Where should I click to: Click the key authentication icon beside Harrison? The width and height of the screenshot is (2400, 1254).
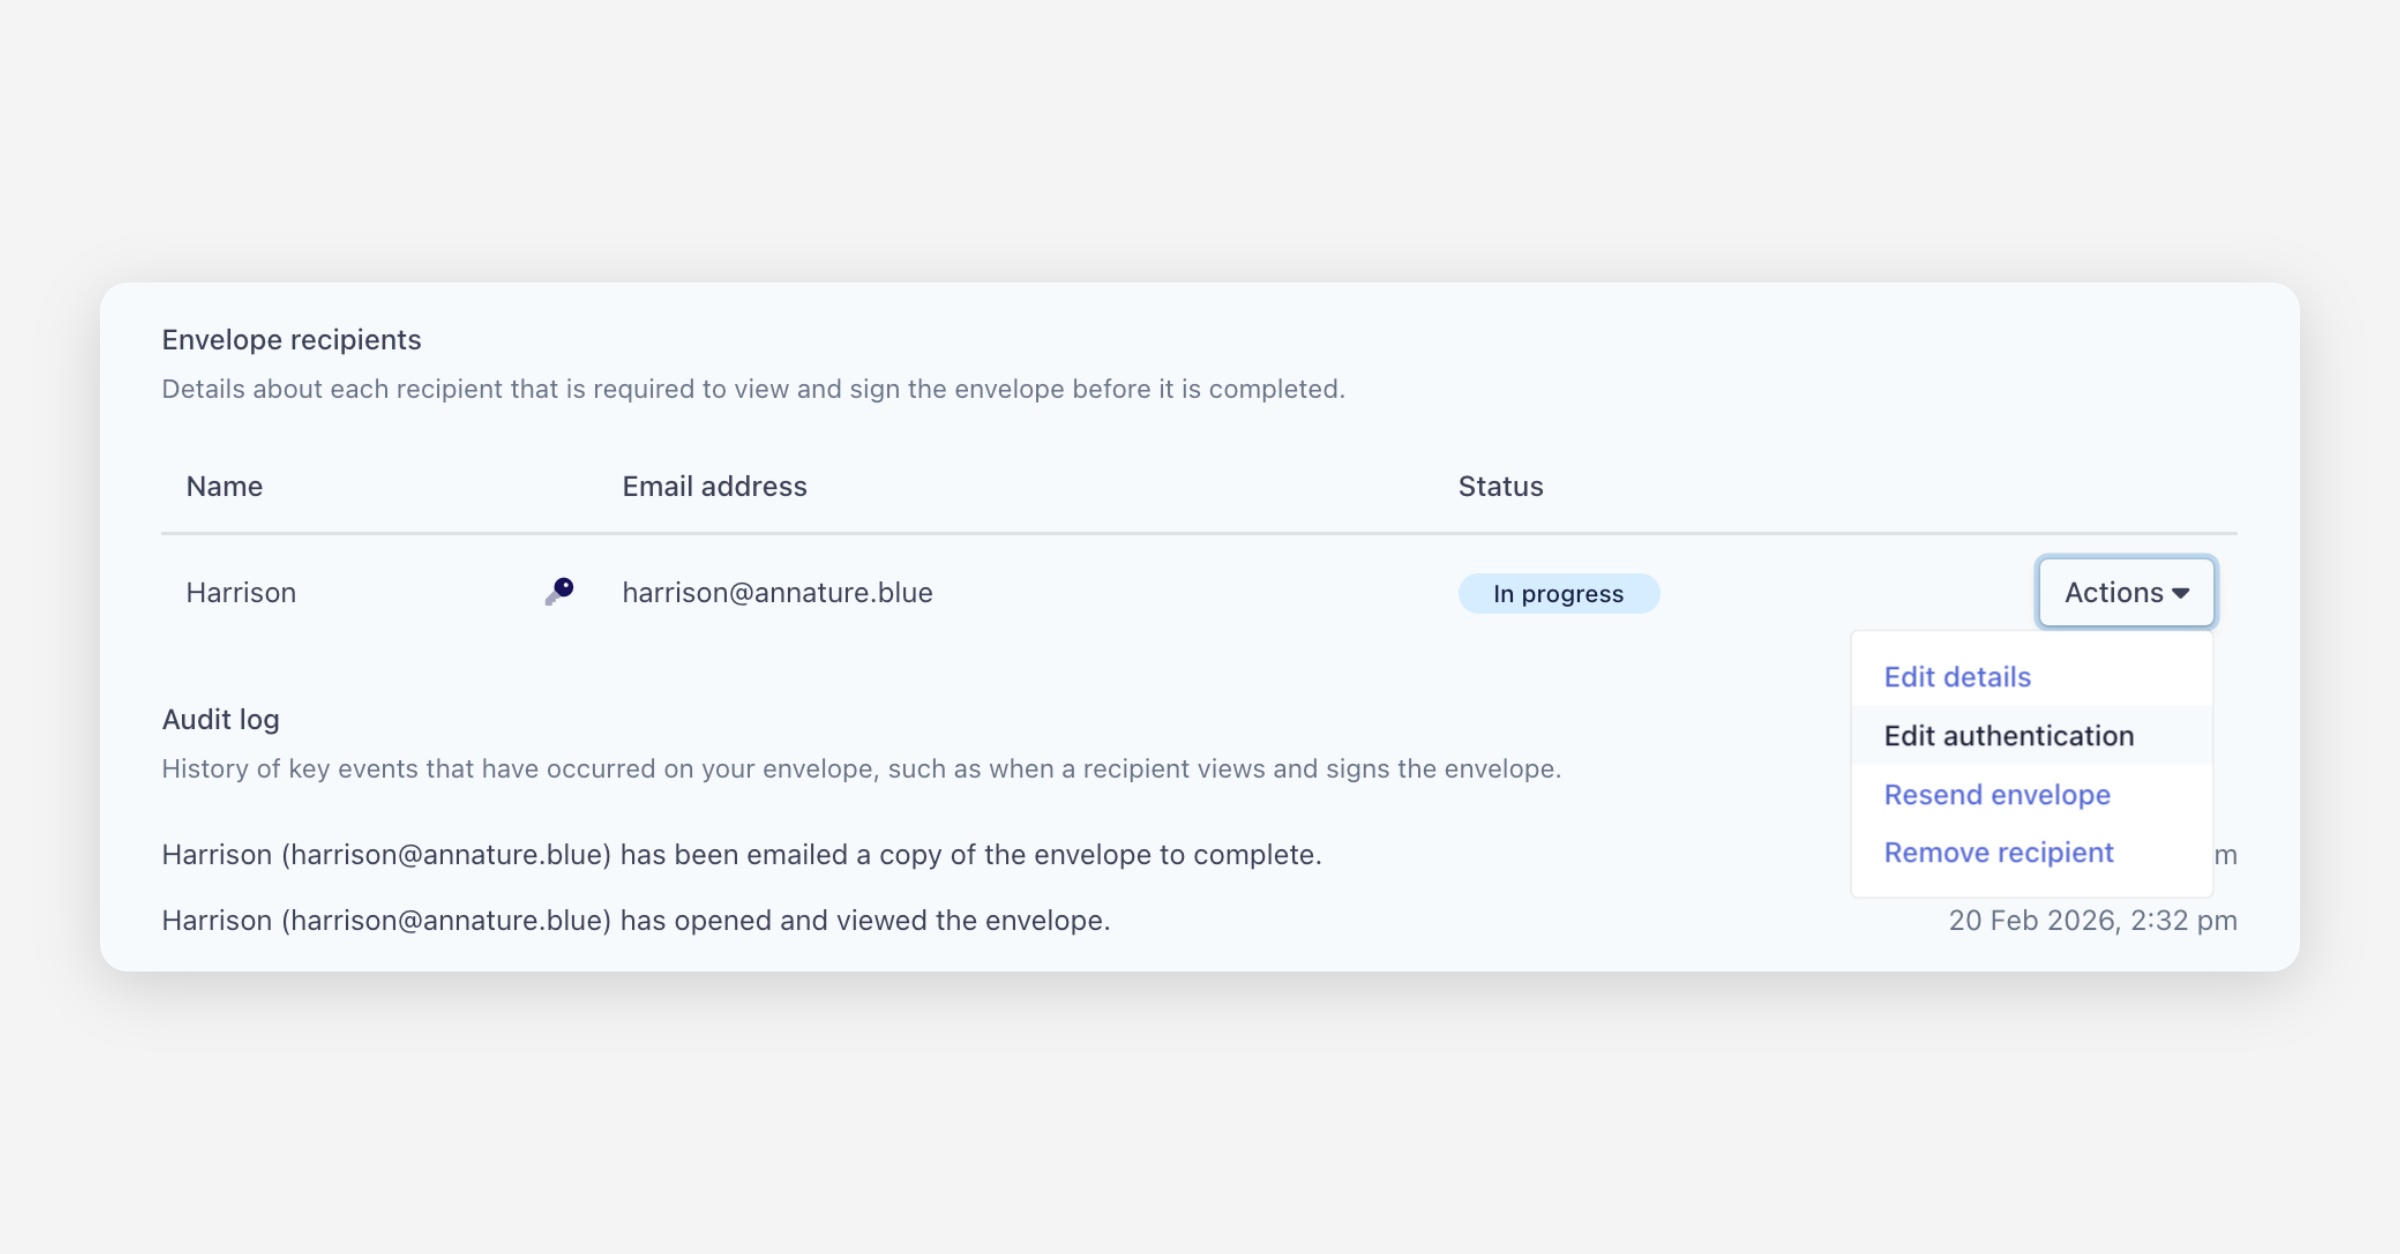click(559, 591)
